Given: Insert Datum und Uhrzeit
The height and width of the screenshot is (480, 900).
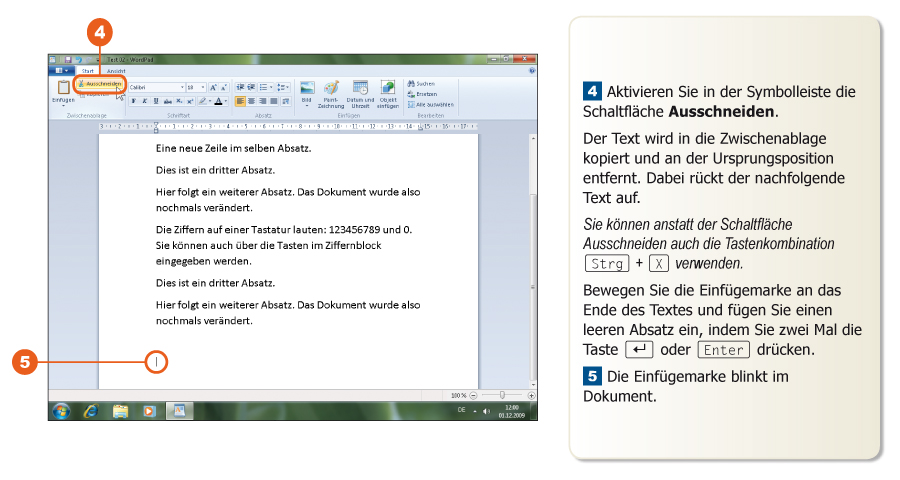Looking at the screenshot, I should coord(360,90).
